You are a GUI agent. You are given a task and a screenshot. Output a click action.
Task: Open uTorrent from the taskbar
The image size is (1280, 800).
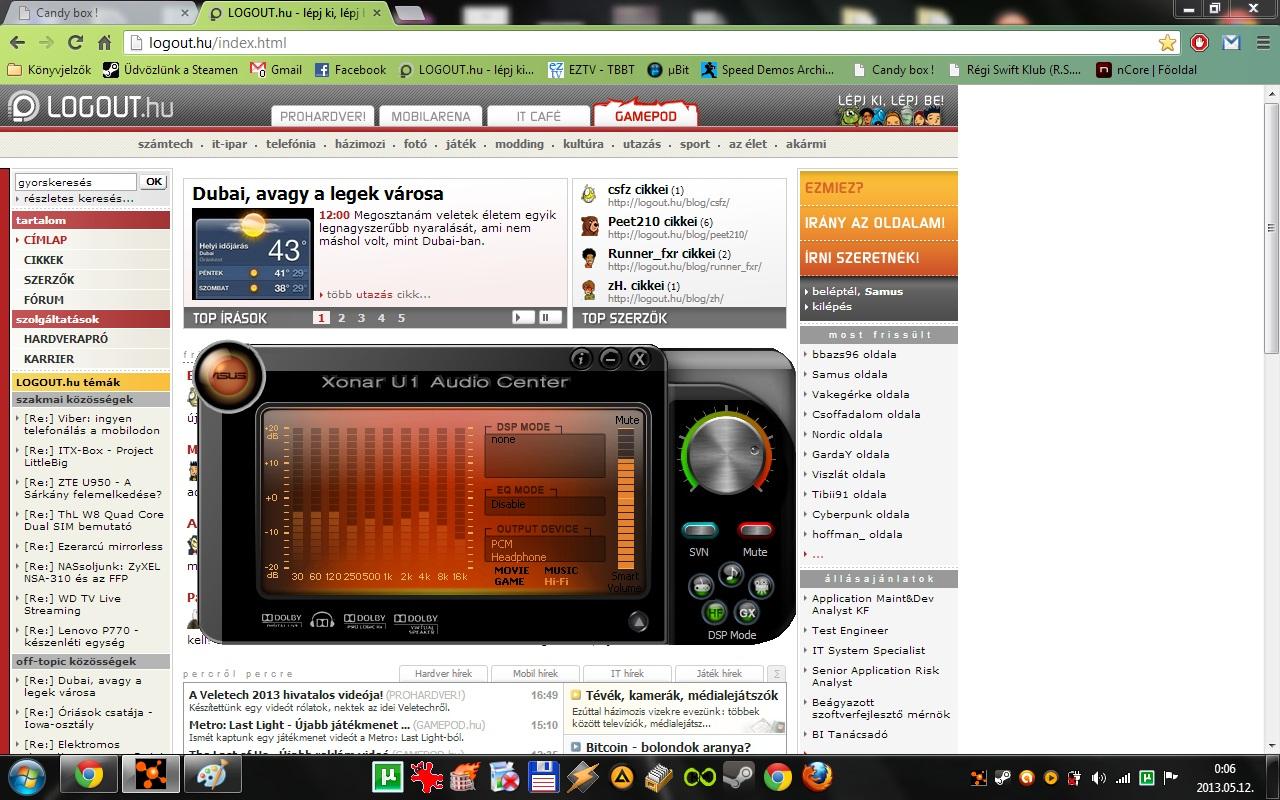coord(387,776)
